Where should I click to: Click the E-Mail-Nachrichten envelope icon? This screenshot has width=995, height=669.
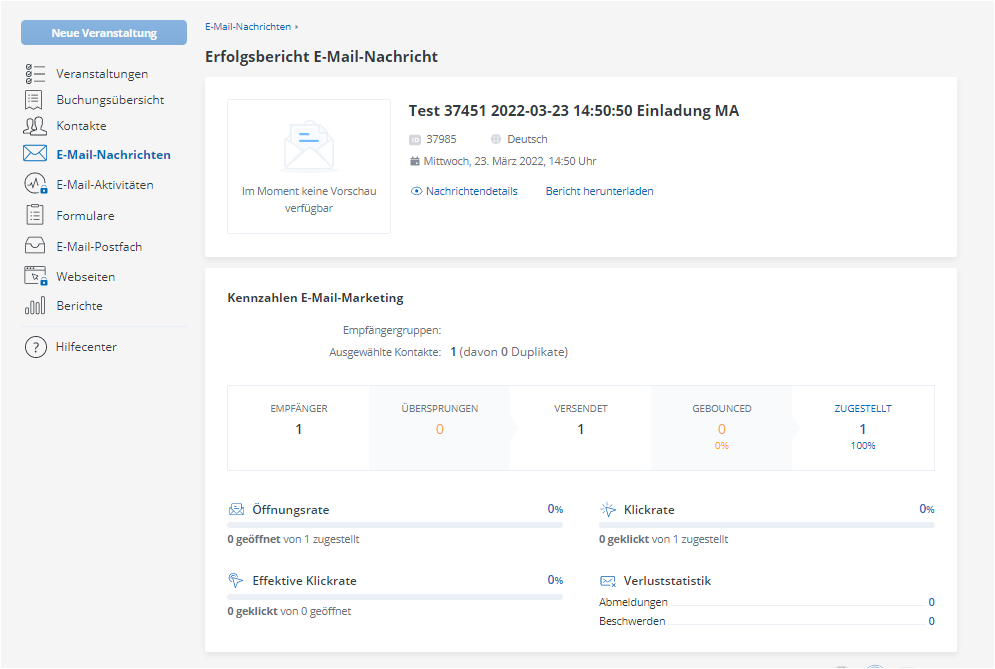pos(35,154)
